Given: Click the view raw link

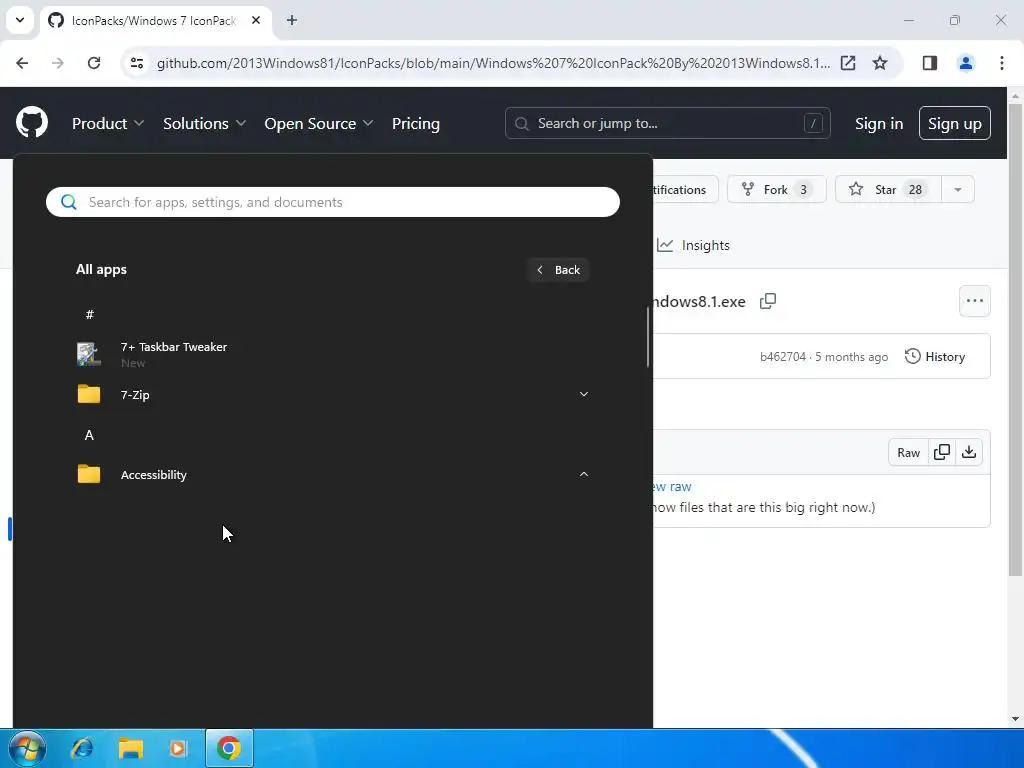Looking at the screenshot, I should [x=672, y=487].
